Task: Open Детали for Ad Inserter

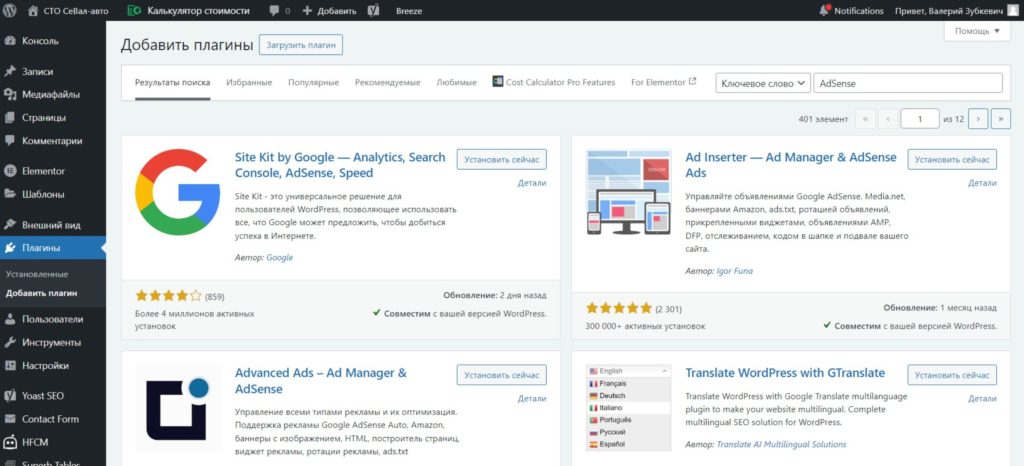Action: coord(982,183)
